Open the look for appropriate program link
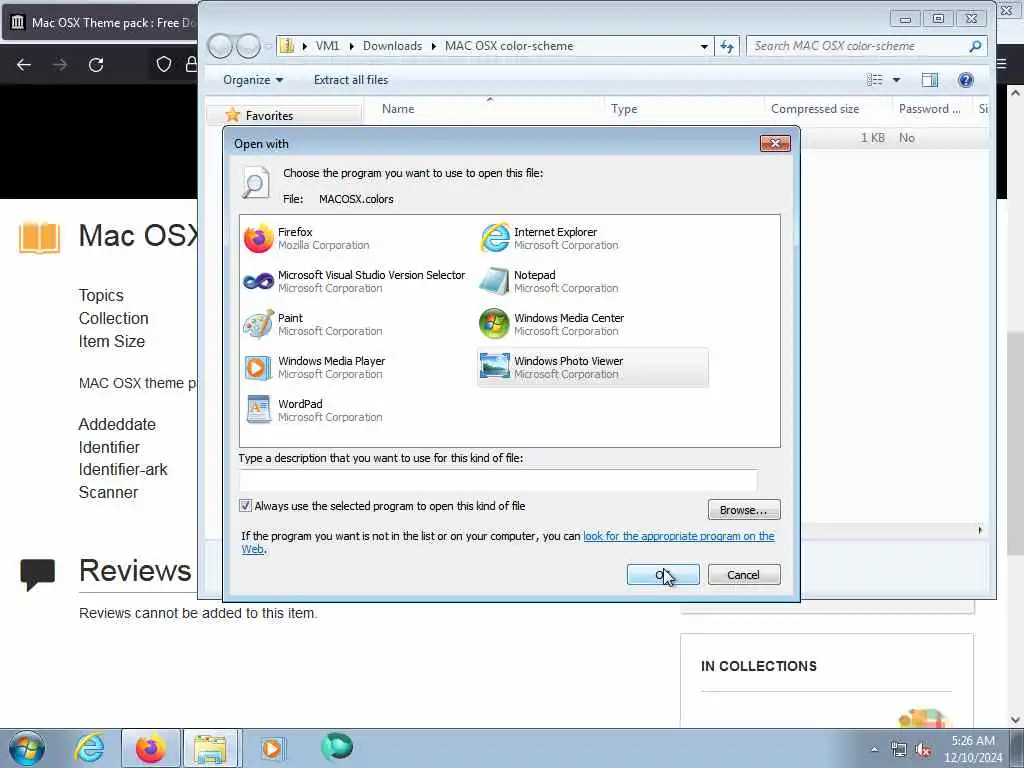1024x768 pixels. tap(679, 536)
